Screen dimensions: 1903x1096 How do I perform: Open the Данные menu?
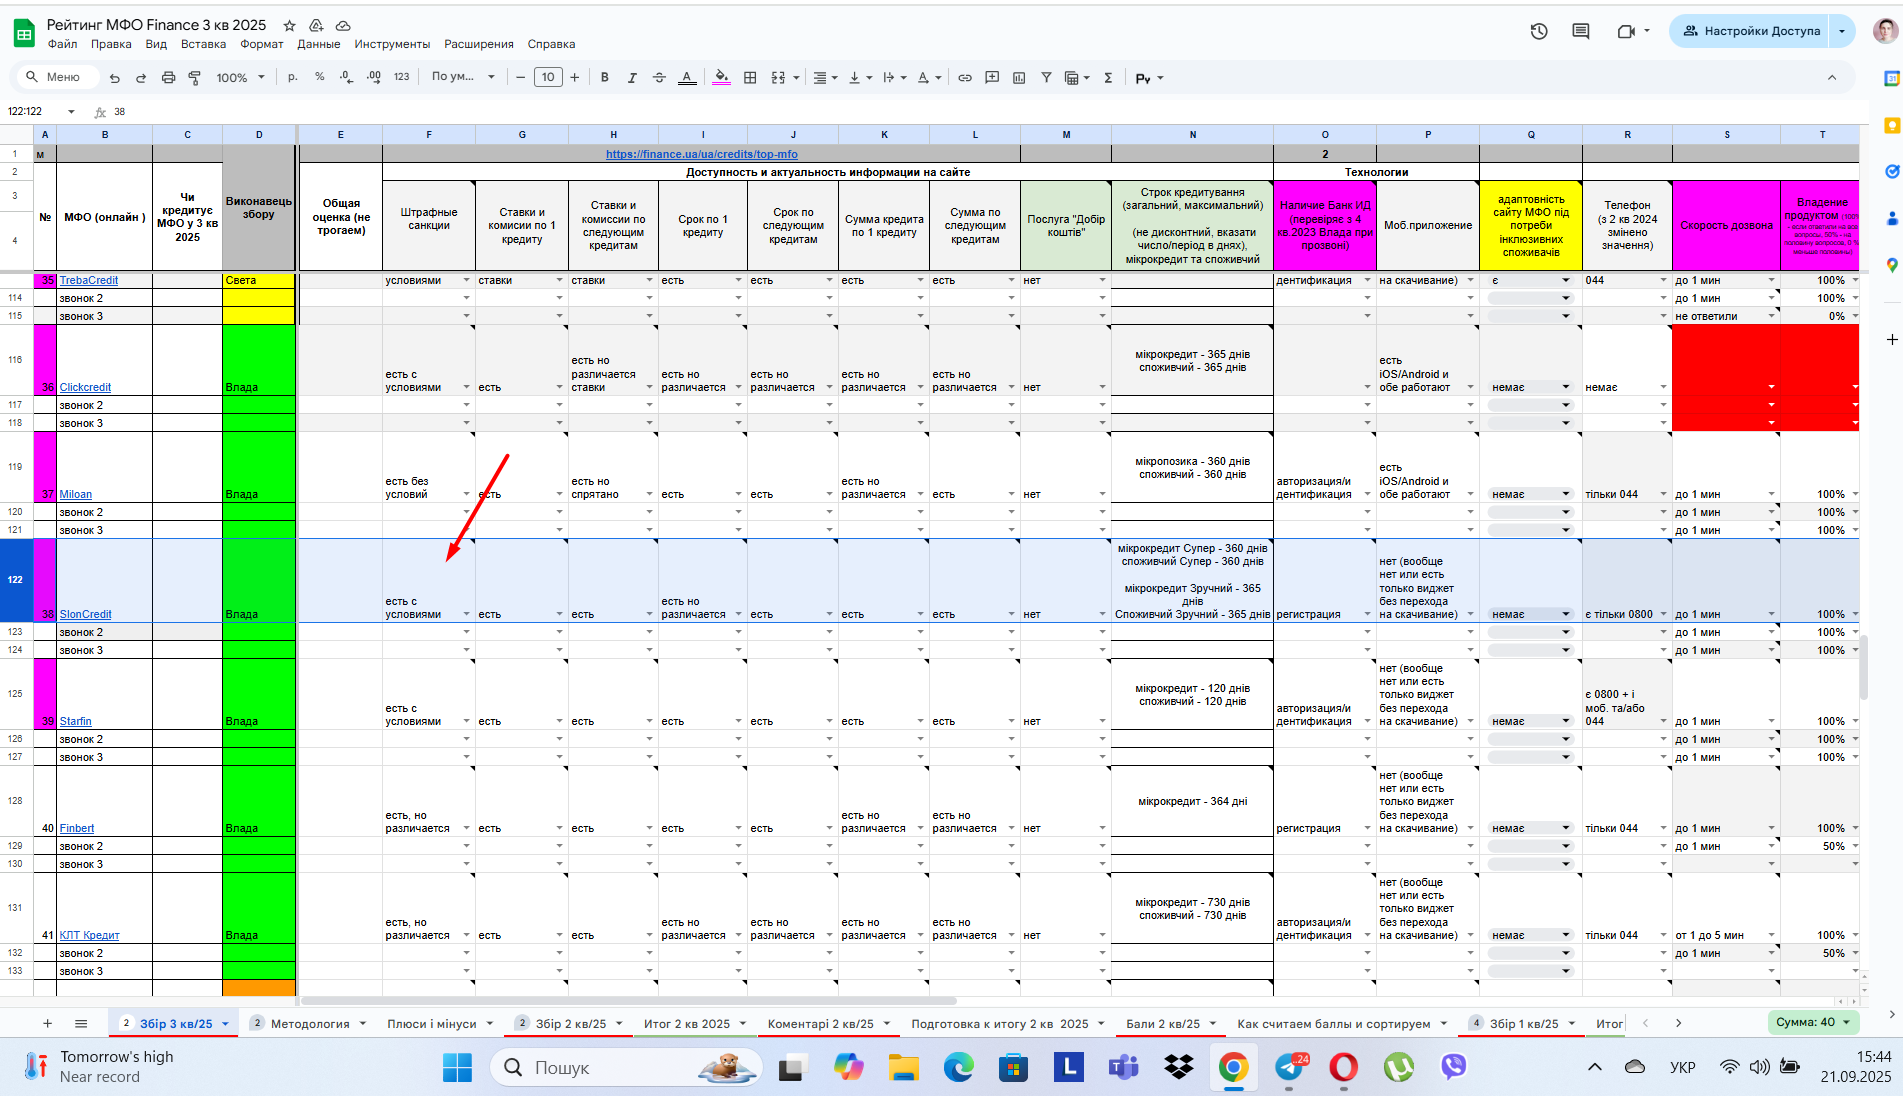pyautogui.click(x=319, y=44)
